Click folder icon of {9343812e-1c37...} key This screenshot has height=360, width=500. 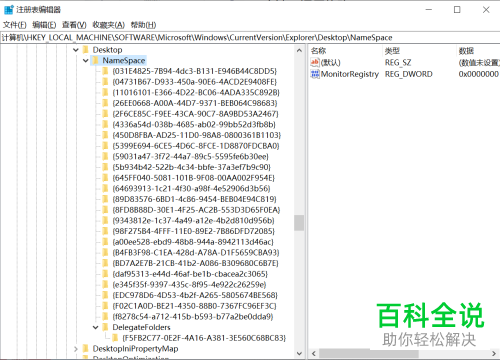coord(105,220)
